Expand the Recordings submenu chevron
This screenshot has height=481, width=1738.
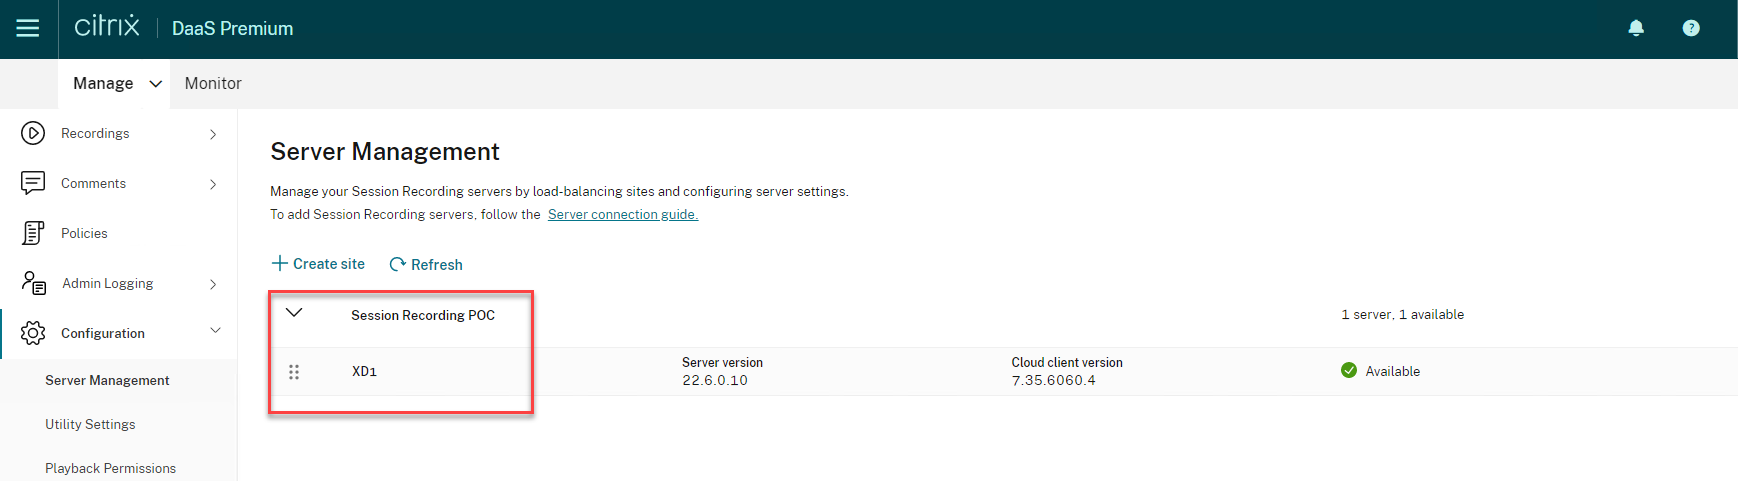(213, 134)
